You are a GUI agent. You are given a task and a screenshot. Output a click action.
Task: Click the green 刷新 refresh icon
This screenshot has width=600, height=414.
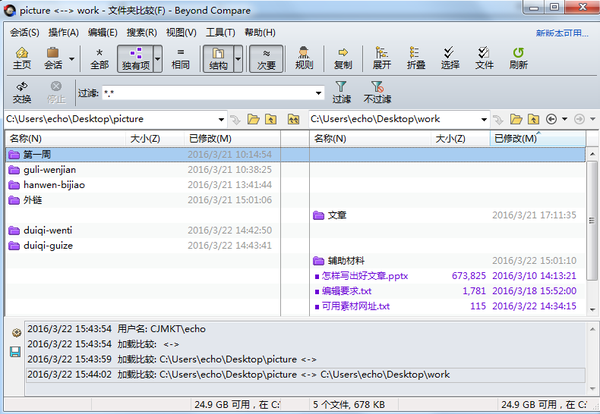pyautogui.click(x=518, y=58)
